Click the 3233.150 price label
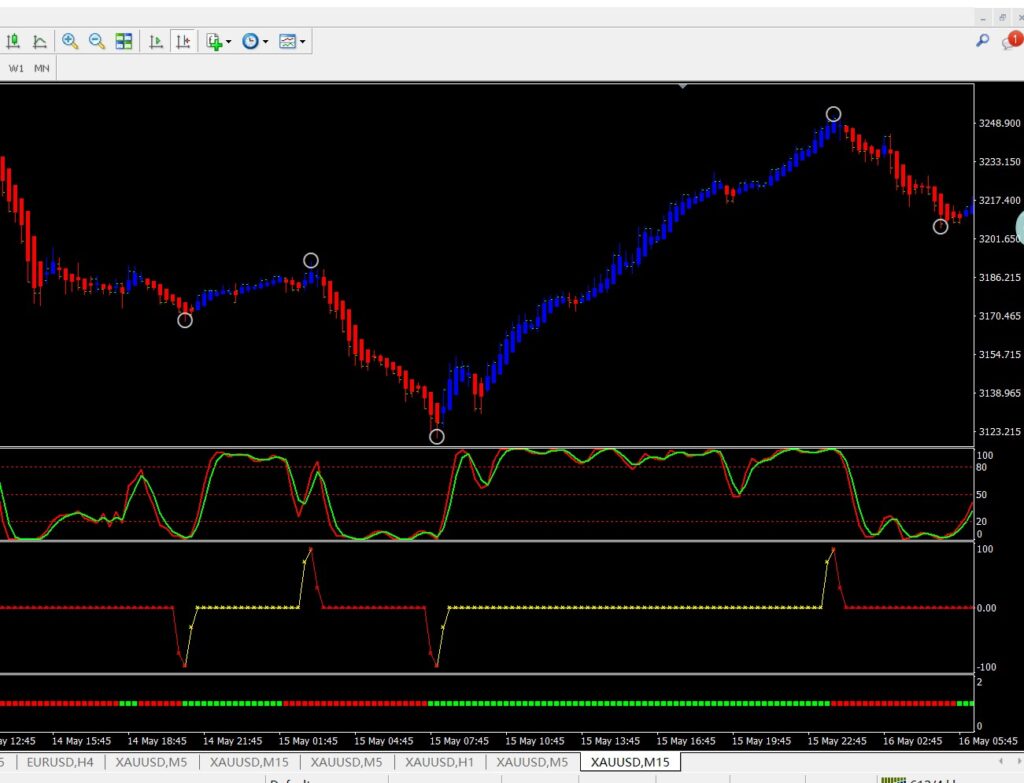 999,162
